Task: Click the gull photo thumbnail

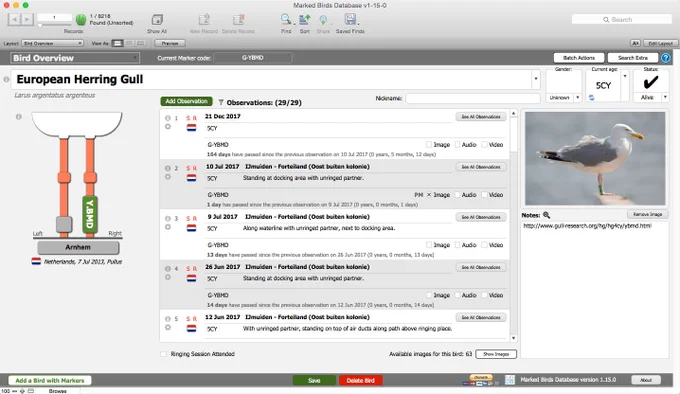Action: point(595,159)
